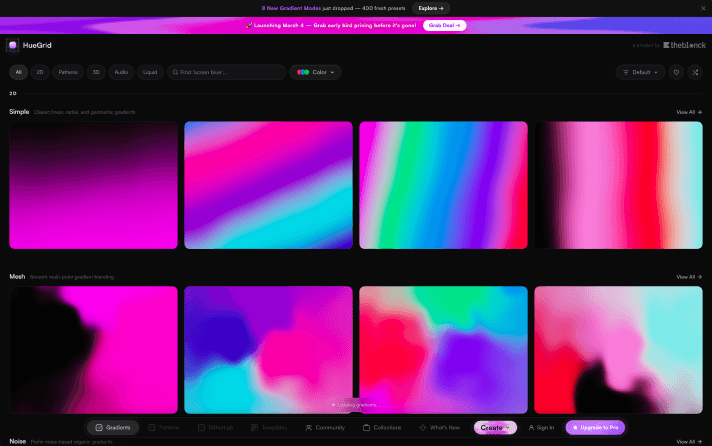Open the What's New tab

pyautogui.click(x=440, y=427)
